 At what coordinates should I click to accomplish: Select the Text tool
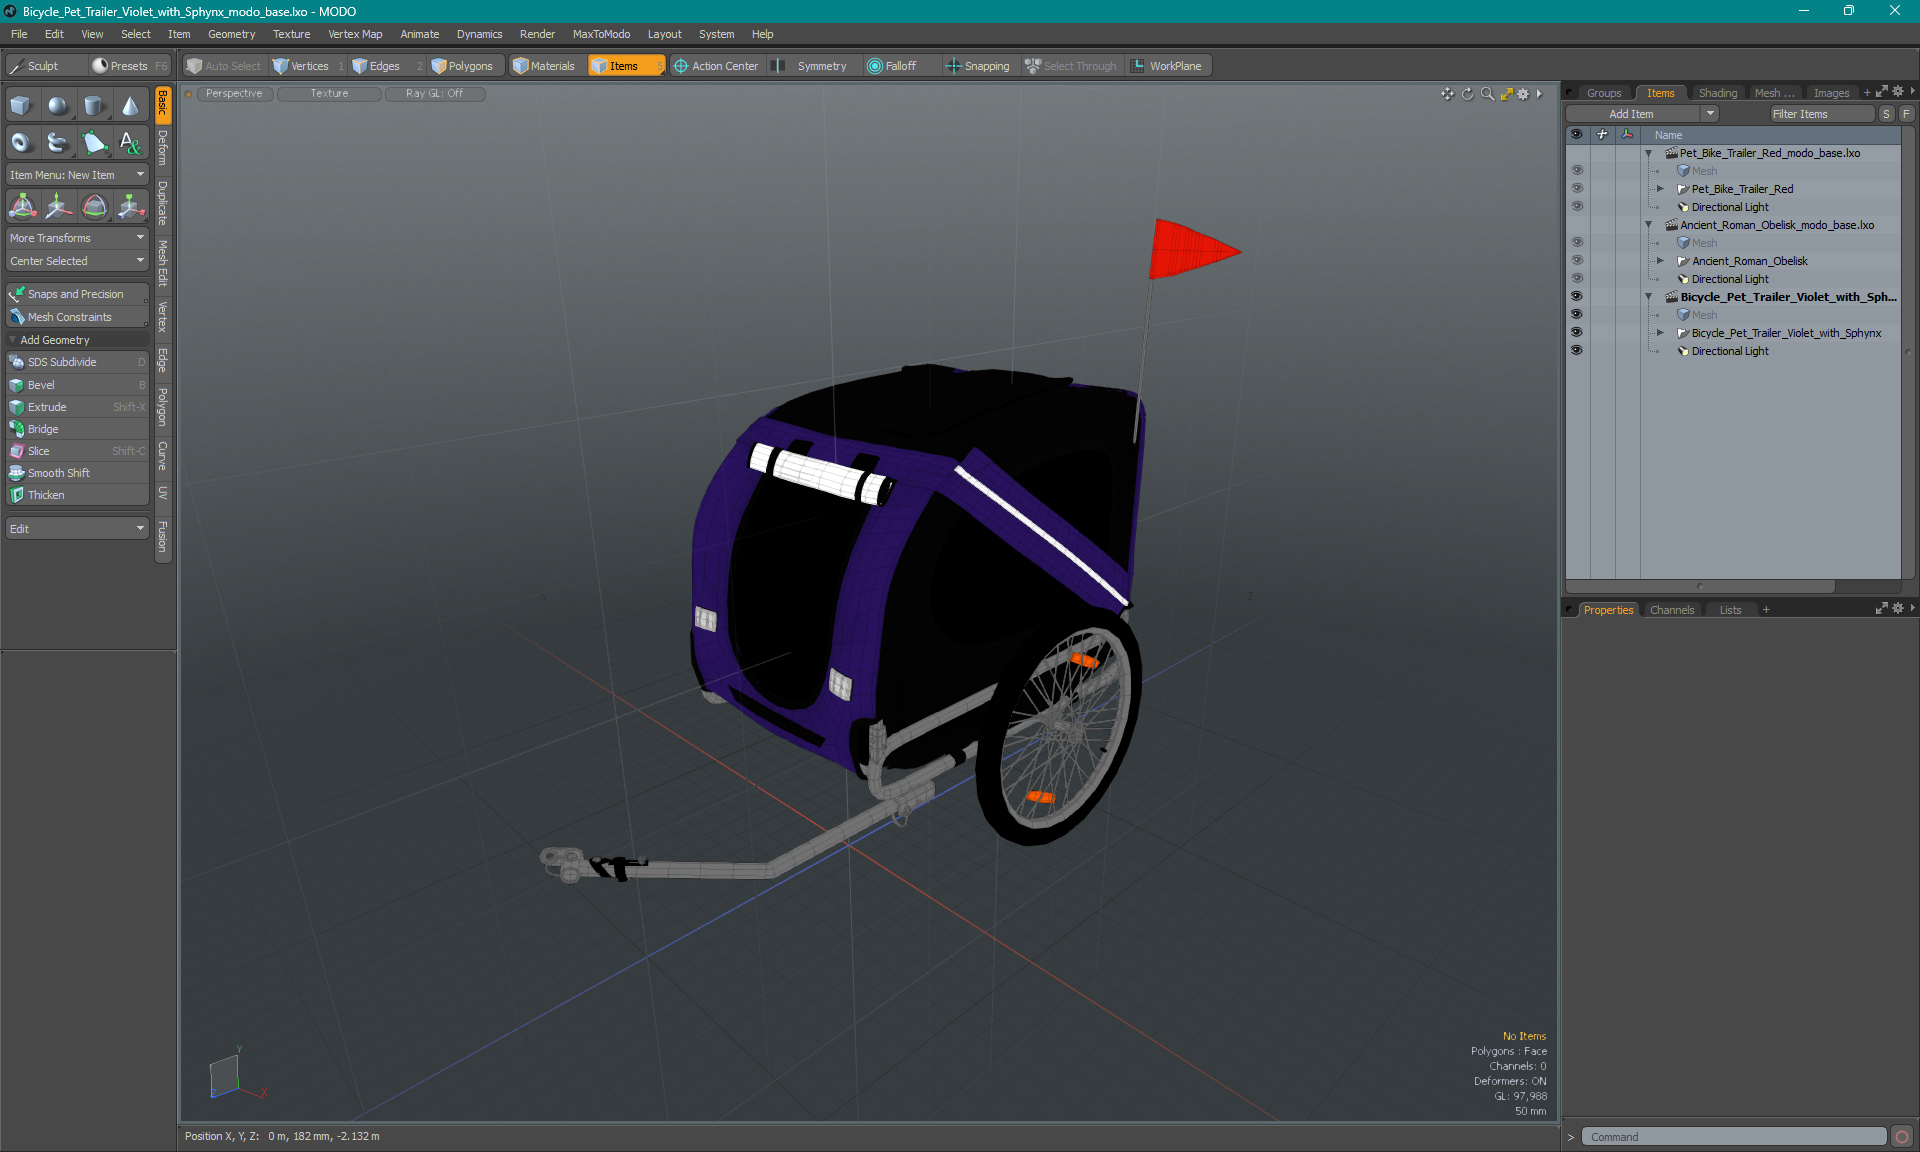pyautogui.click(x=130, y=143)
